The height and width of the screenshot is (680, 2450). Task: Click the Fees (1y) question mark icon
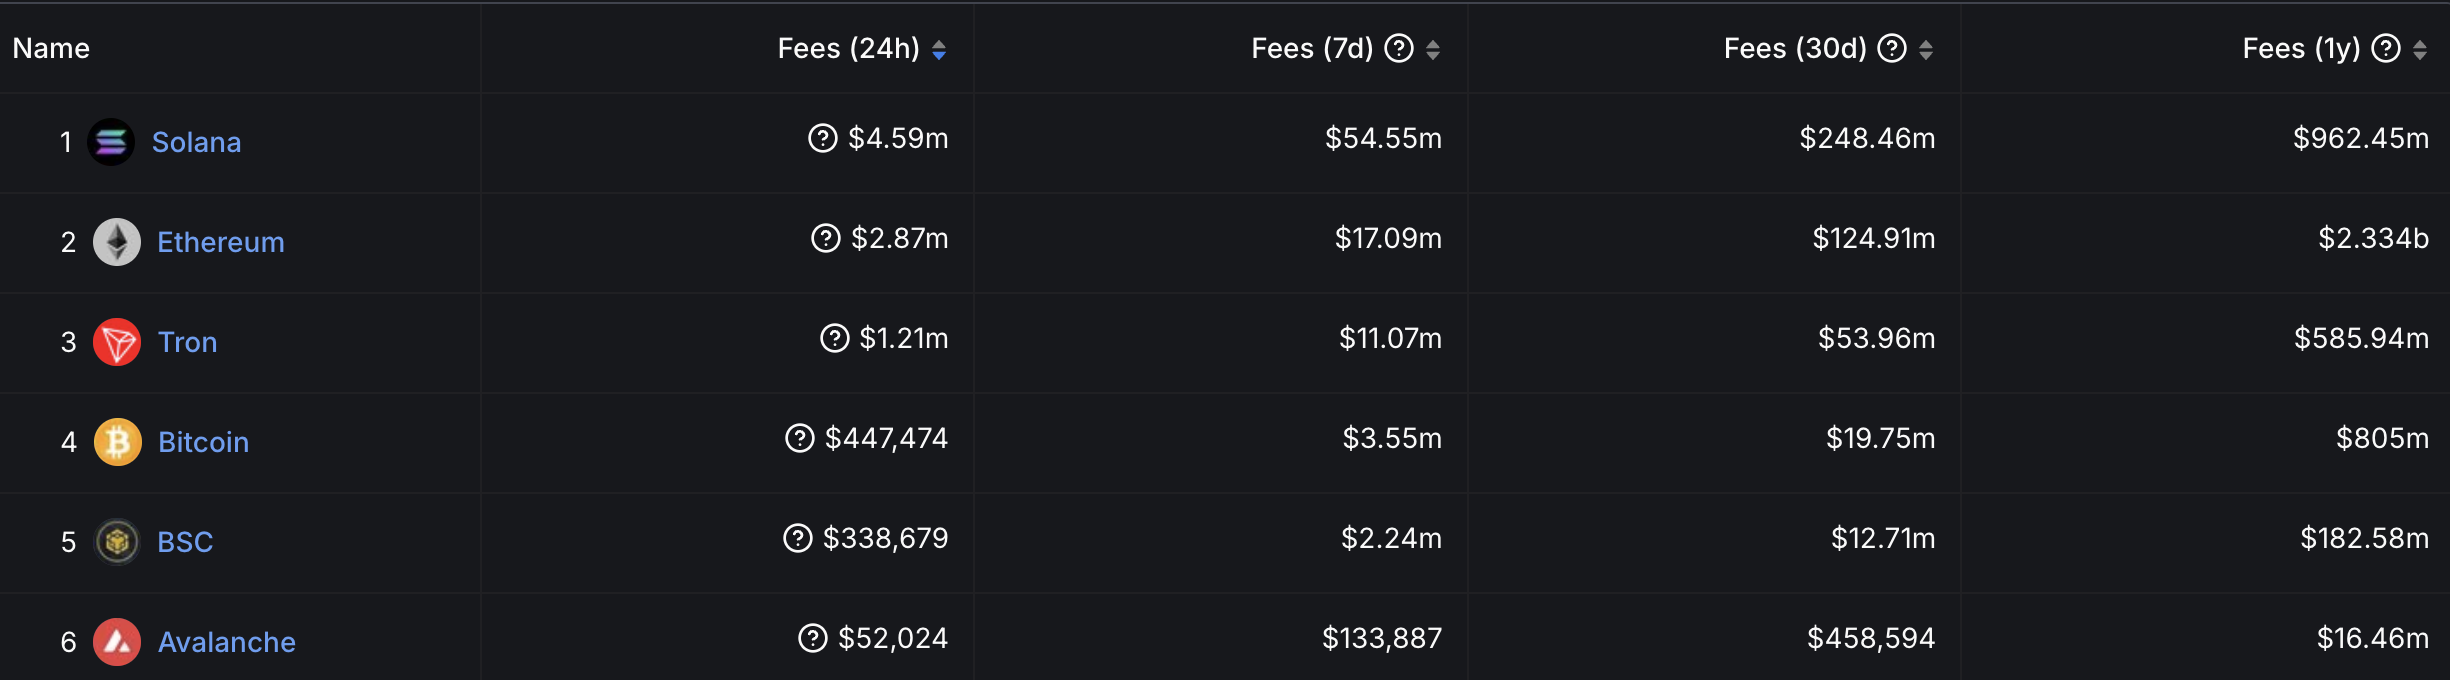[x=2387, y=47]
